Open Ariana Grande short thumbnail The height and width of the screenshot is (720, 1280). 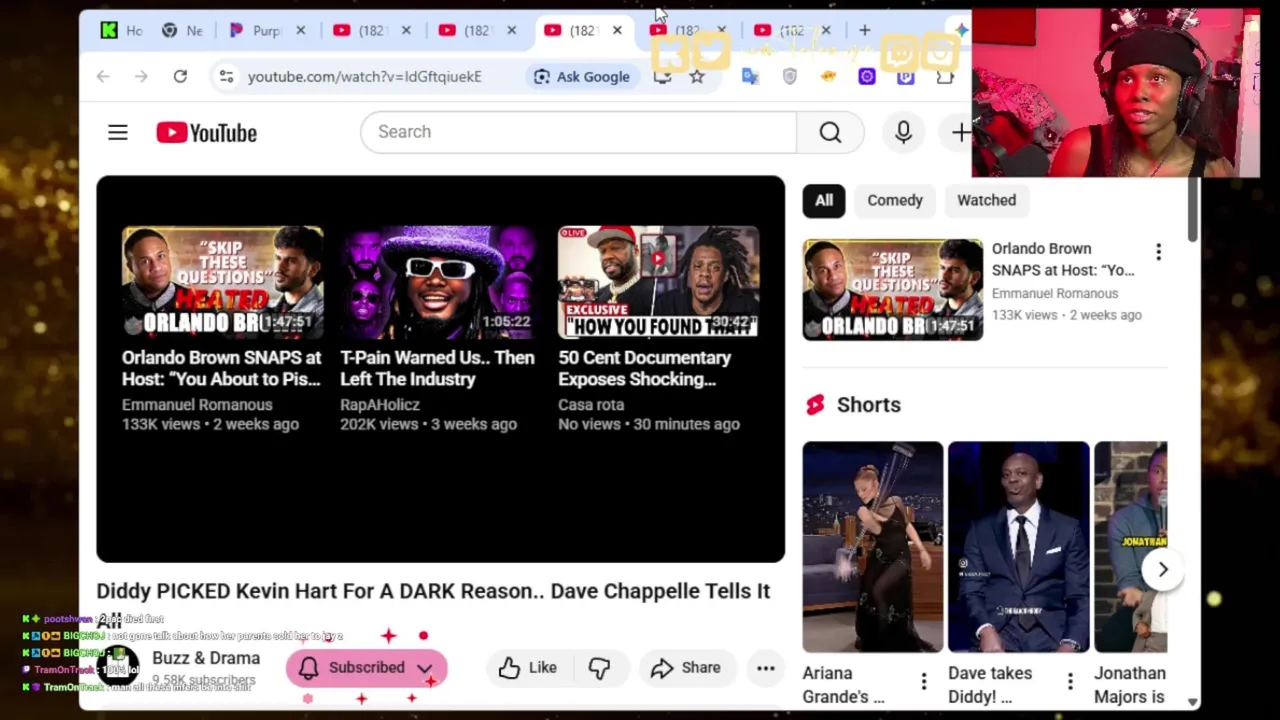[x=873, y=546]
